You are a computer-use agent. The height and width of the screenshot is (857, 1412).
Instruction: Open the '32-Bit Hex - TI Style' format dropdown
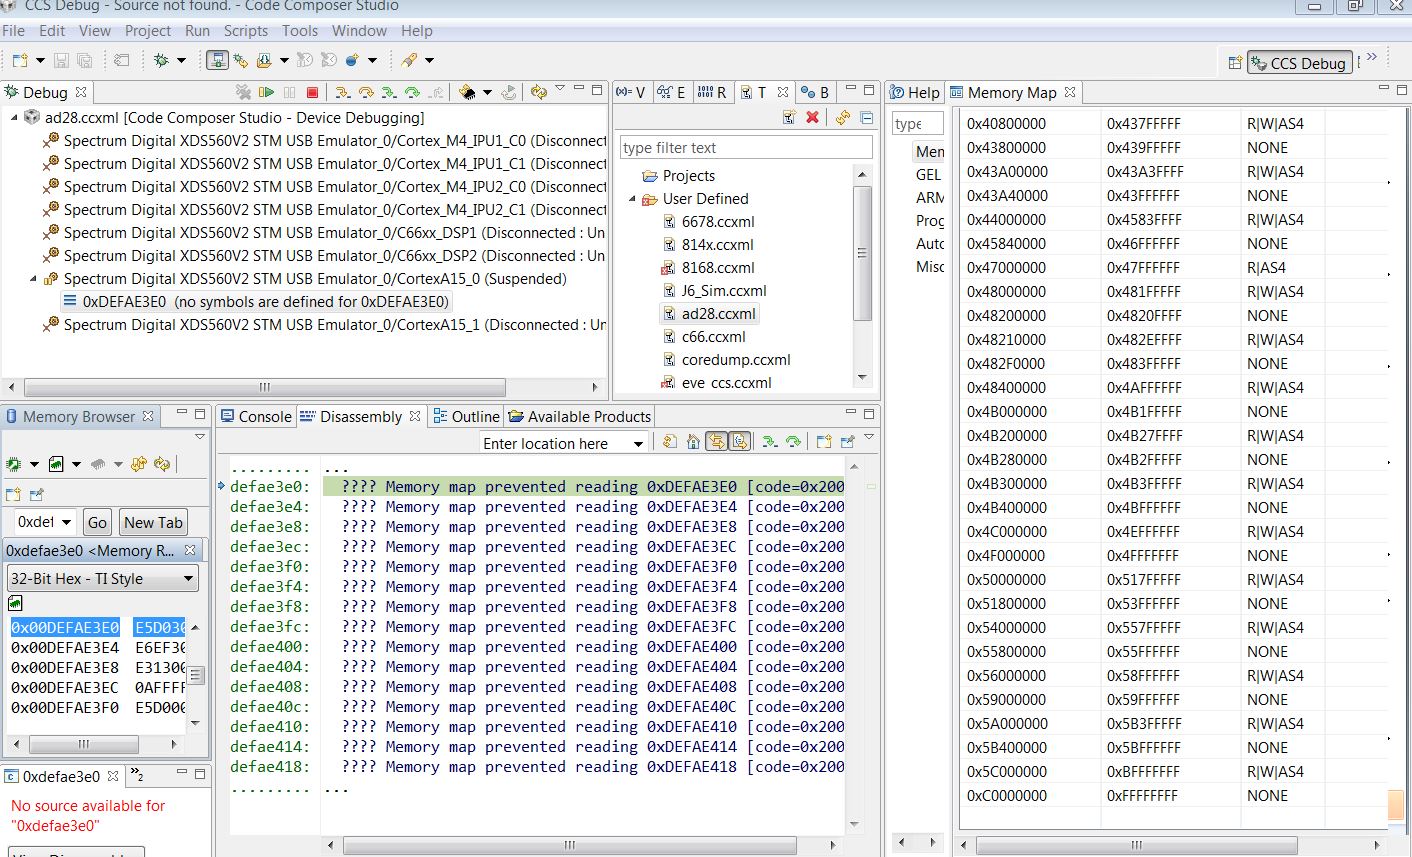pyautogui.click(x=188, y=579)
